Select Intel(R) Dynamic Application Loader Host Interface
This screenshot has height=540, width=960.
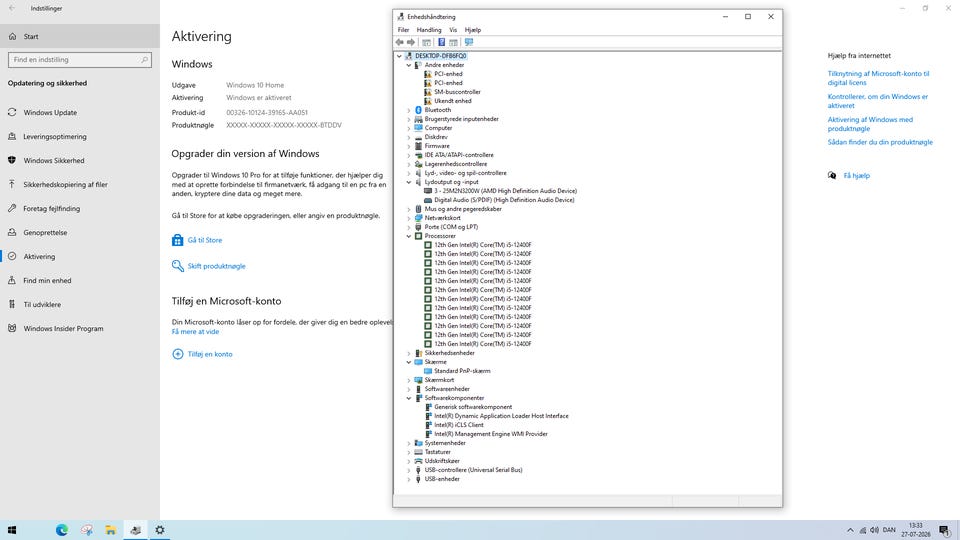tap(501, 416)
